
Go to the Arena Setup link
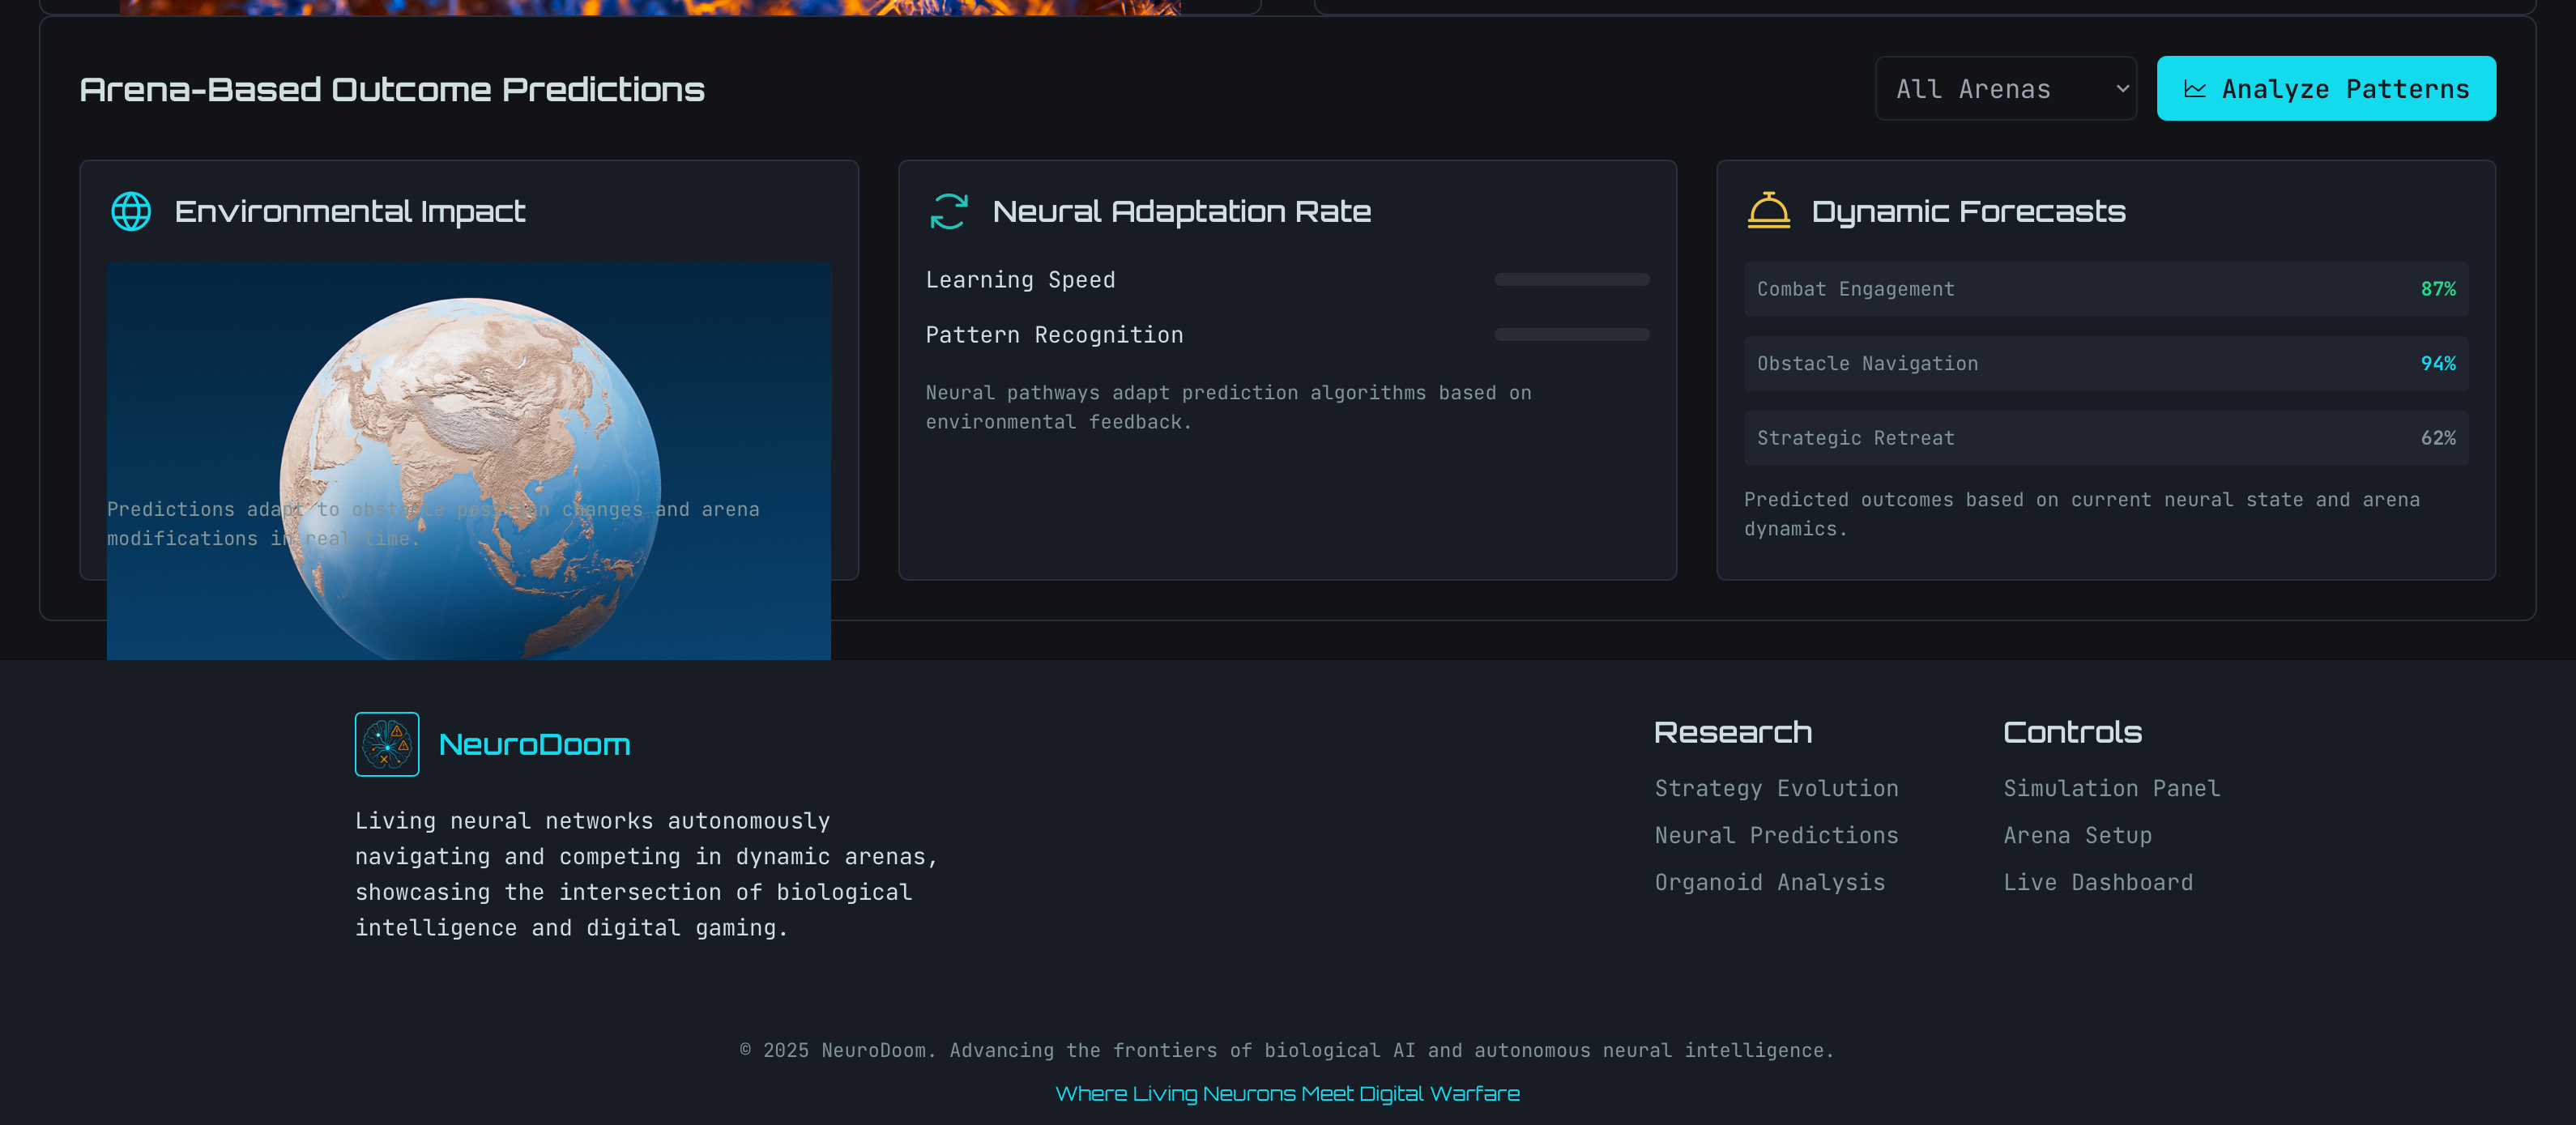[2077, 835]
